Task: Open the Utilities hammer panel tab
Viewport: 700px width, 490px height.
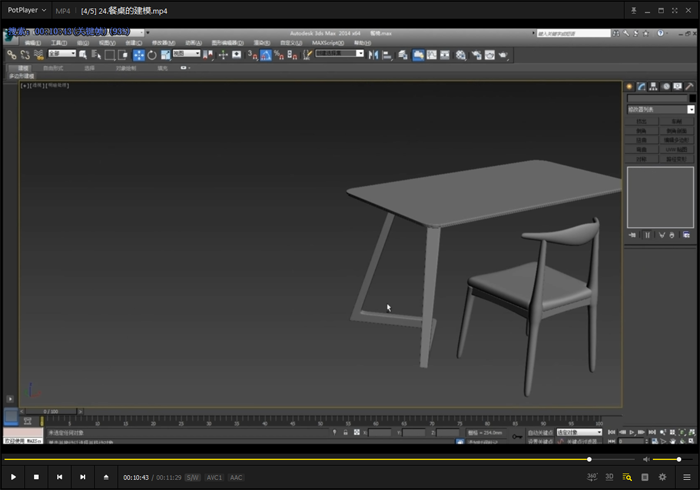Action: click(690, 86)
